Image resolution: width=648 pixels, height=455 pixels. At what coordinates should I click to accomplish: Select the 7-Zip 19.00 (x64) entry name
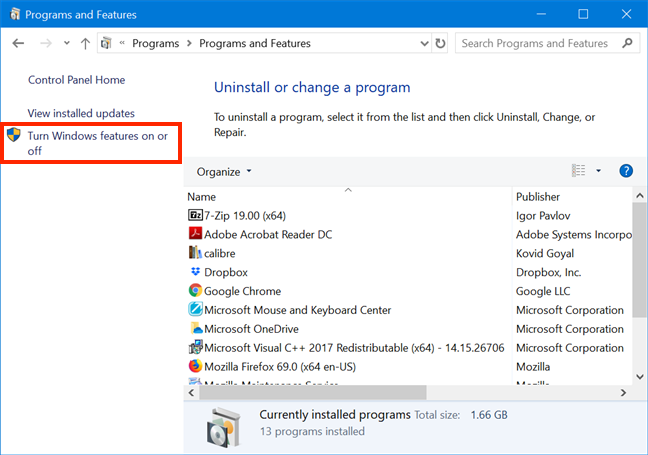click(x=245, y=216)
